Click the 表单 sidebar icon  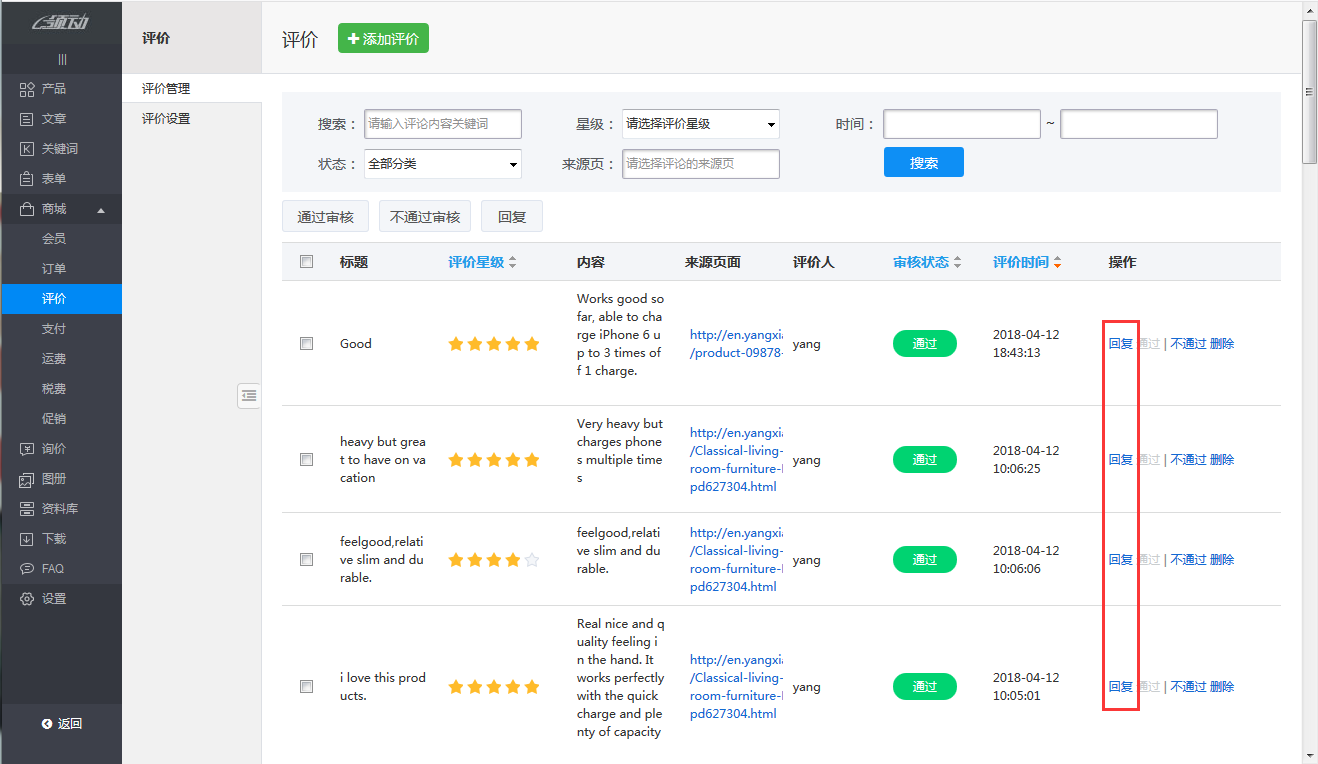coord(50,178)
